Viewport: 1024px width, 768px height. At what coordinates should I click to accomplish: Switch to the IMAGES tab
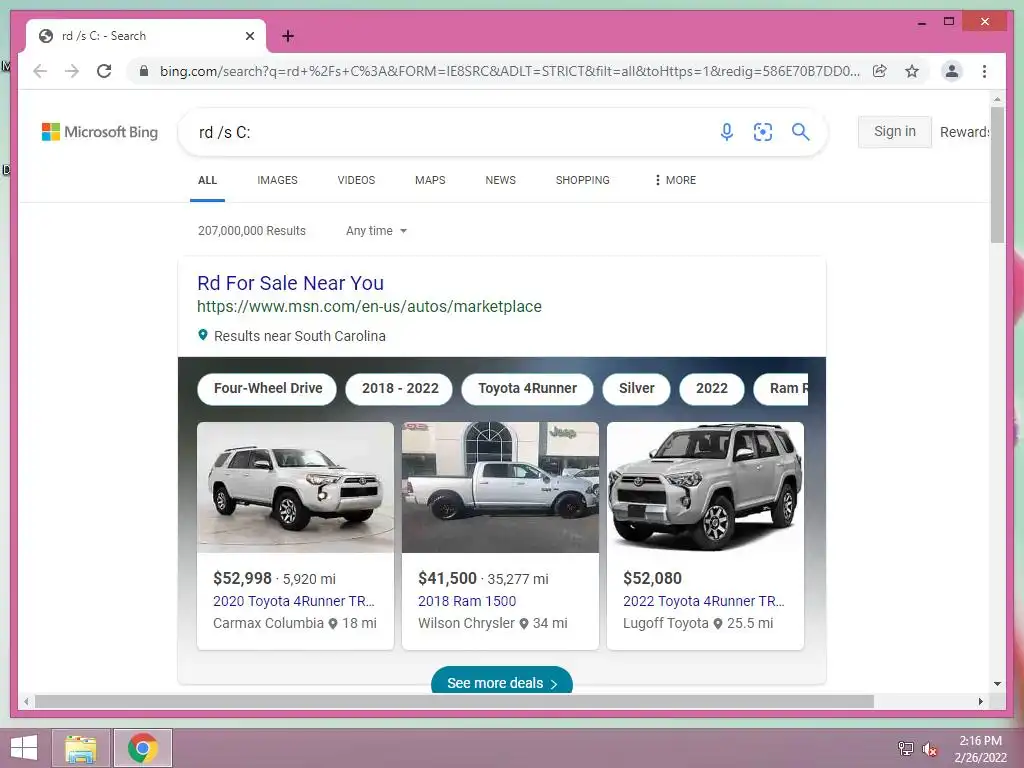pyautogui.click(x=278, y=180)
